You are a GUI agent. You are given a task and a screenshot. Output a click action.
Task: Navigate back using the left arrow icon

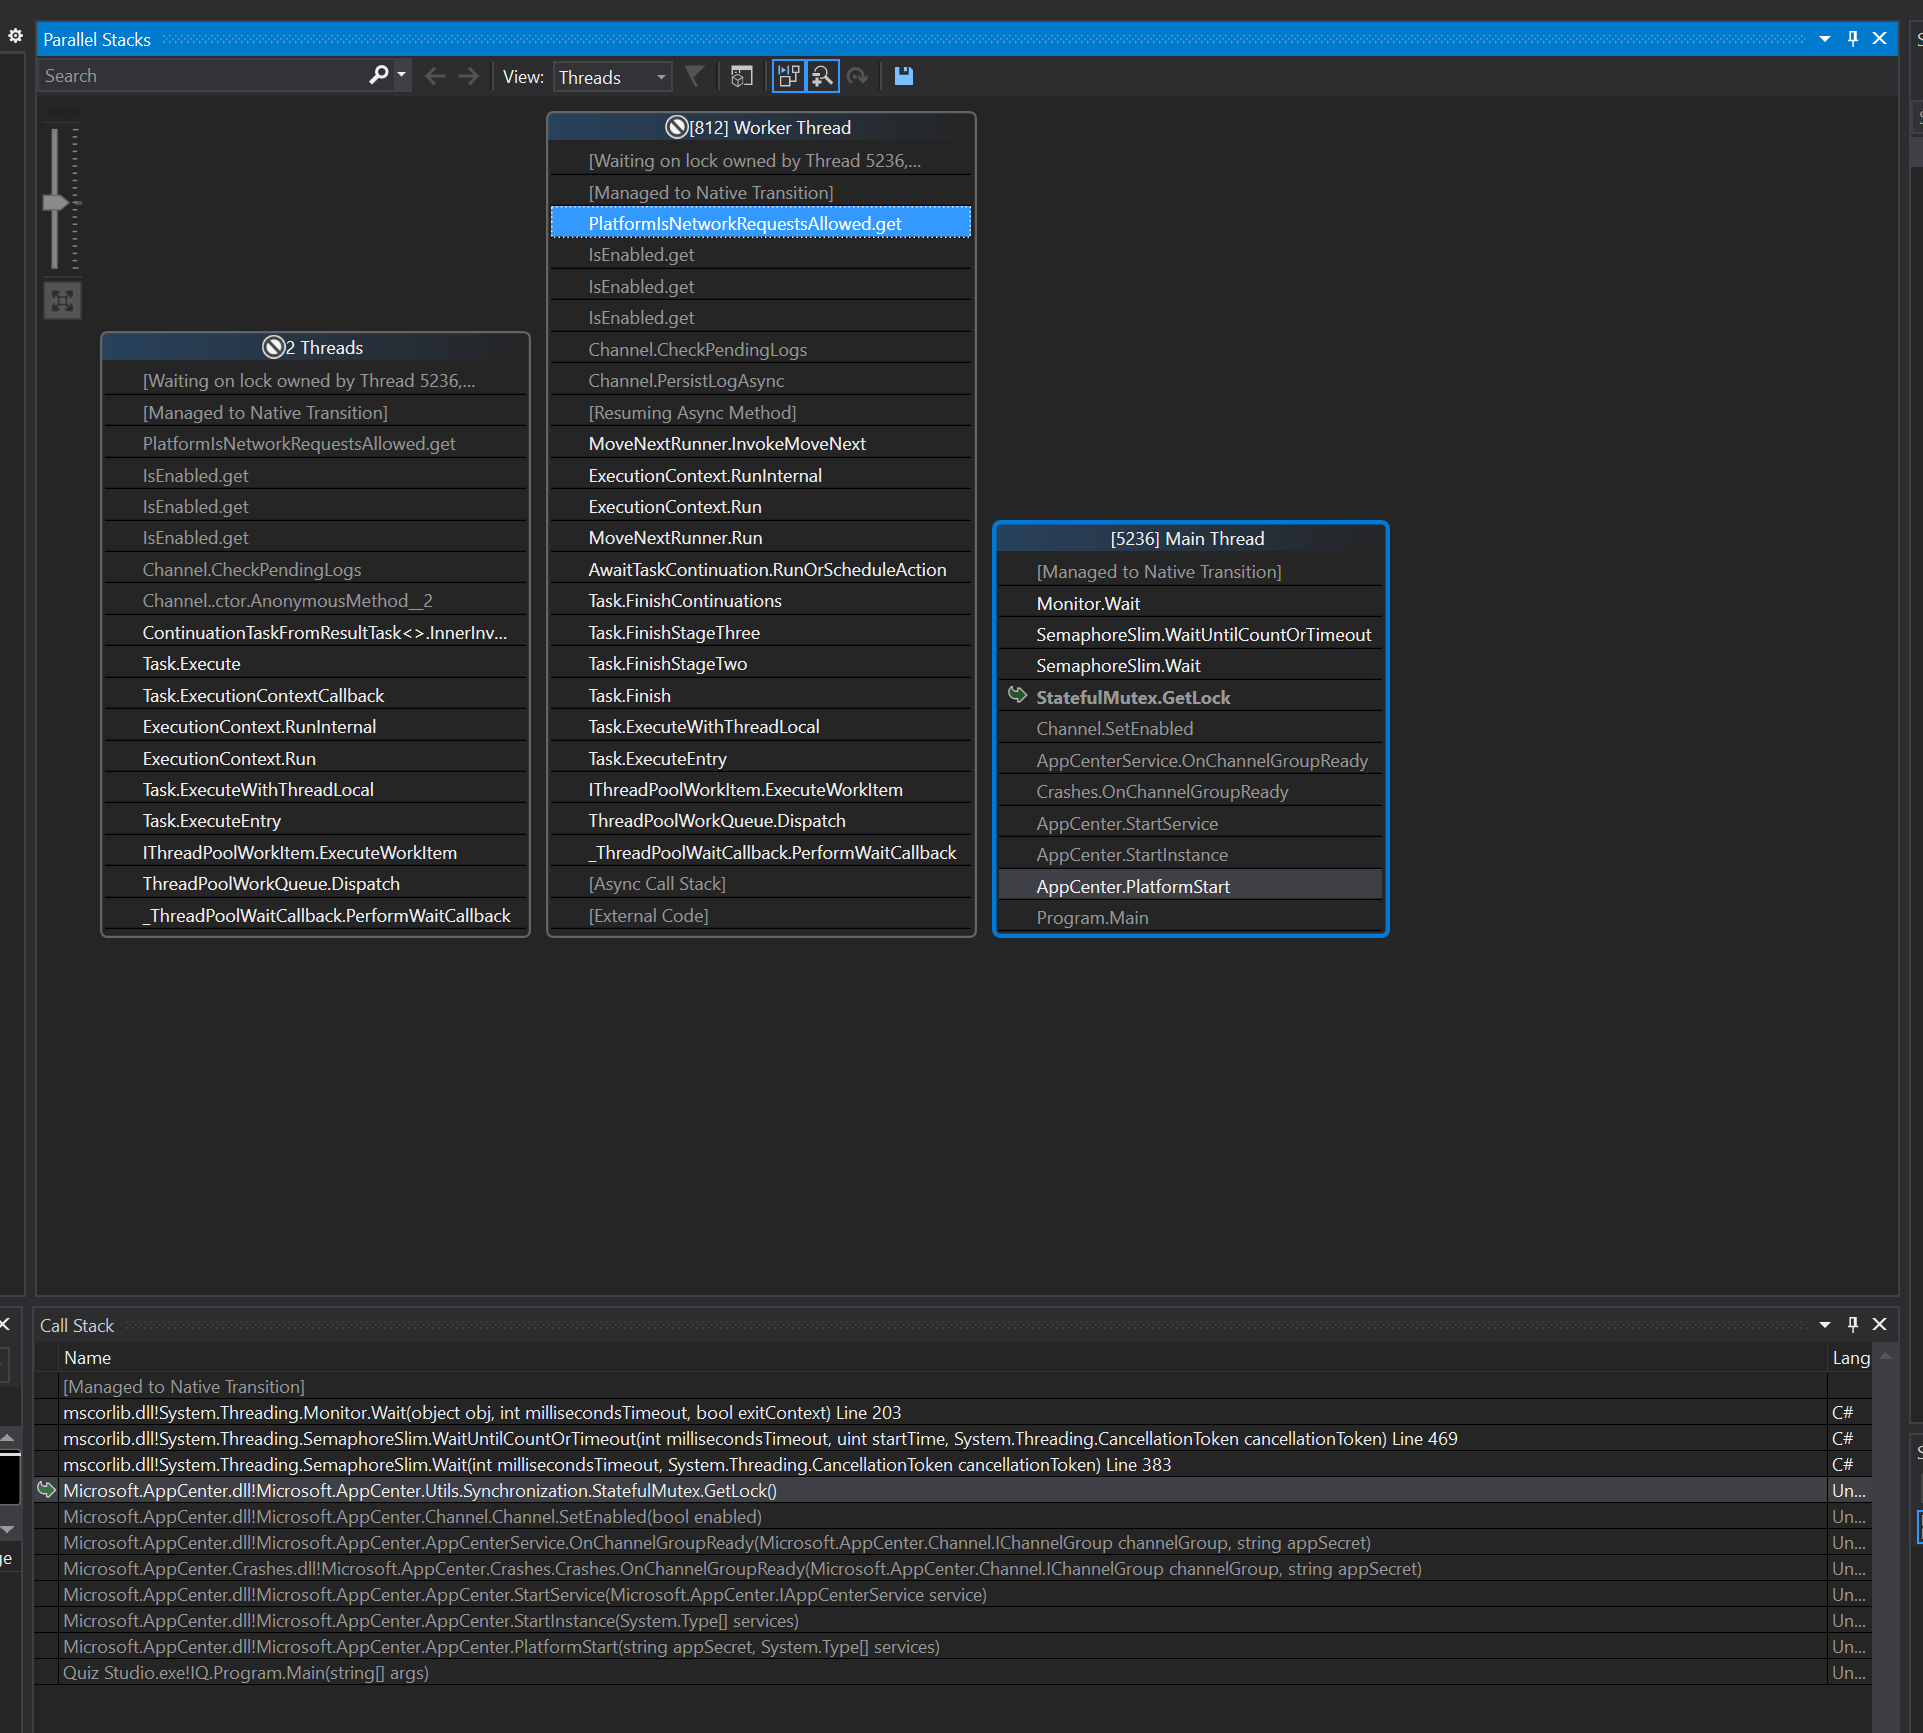click(435, 75)
